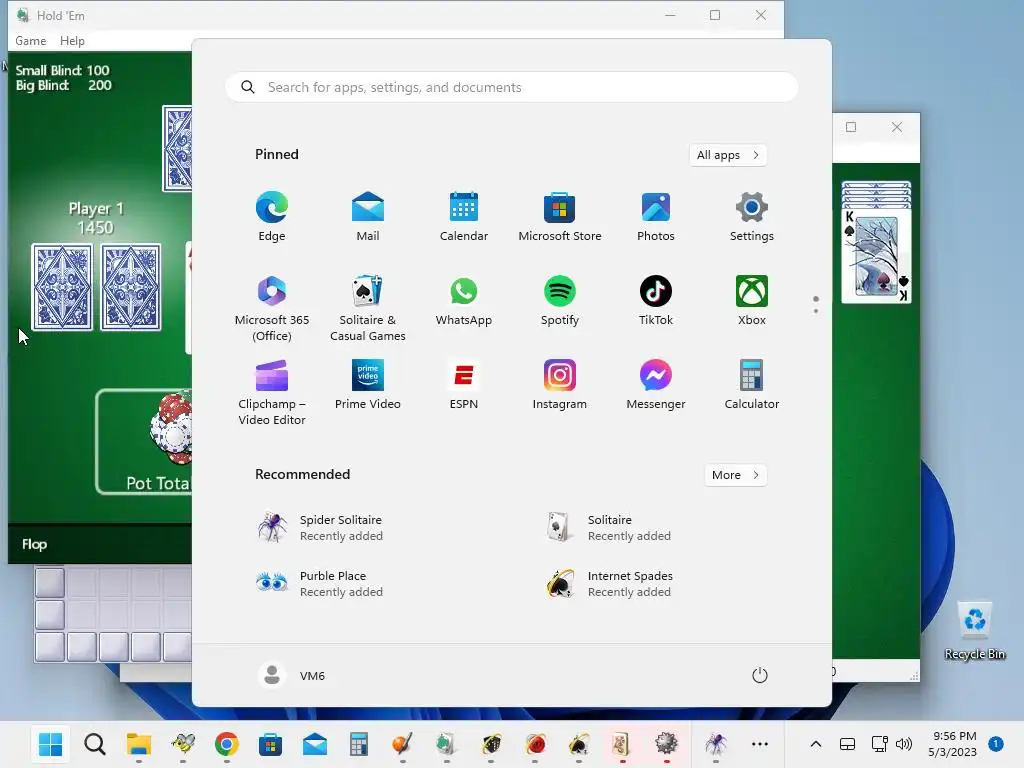Screen dimensions: 1024x768
Task: Show taskbar overflow three-dots menu
Action: click(x=760, y=744)
